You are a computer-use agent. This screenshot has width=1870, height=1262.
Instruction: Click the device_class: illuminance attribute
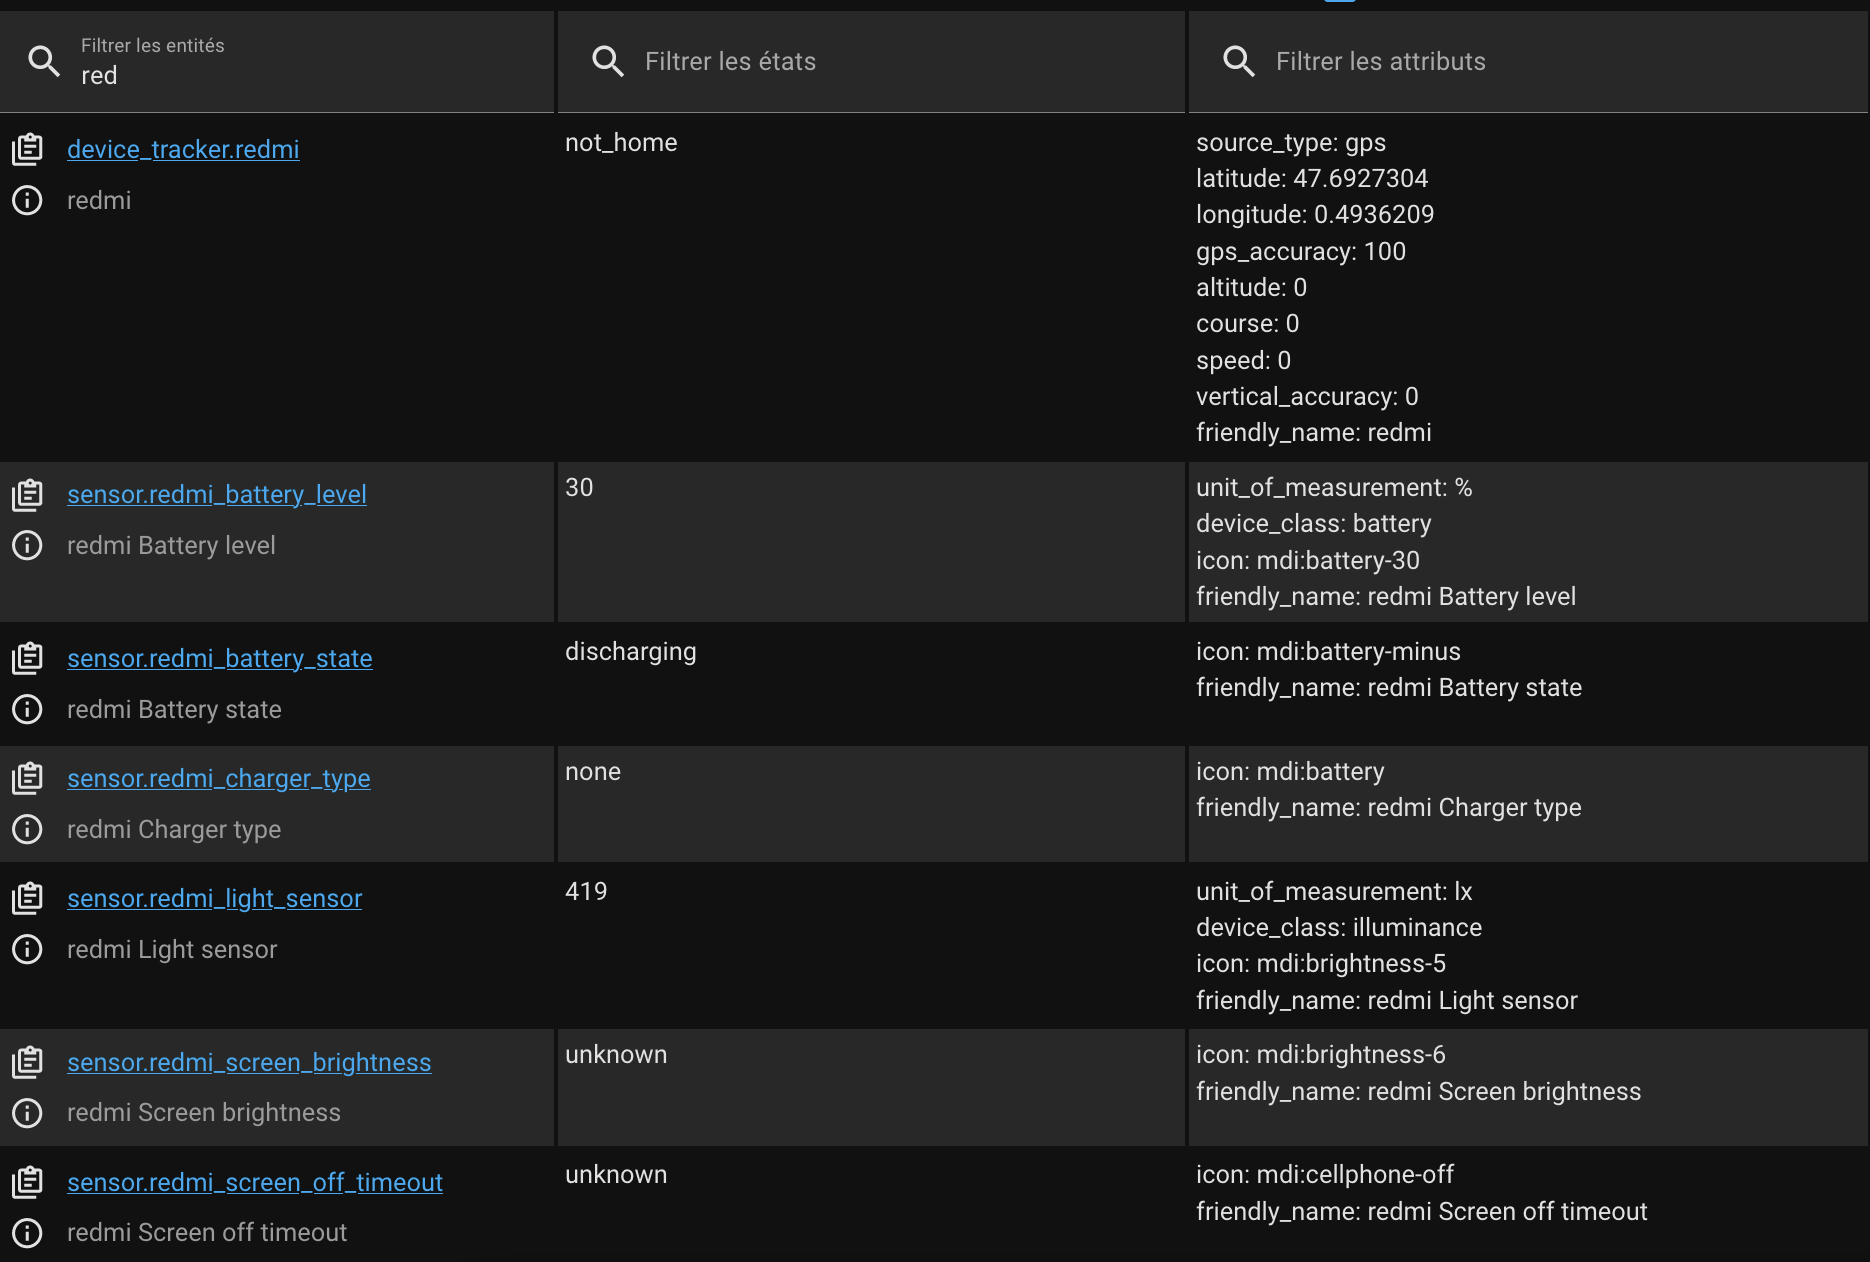(x=1339, y=928)
